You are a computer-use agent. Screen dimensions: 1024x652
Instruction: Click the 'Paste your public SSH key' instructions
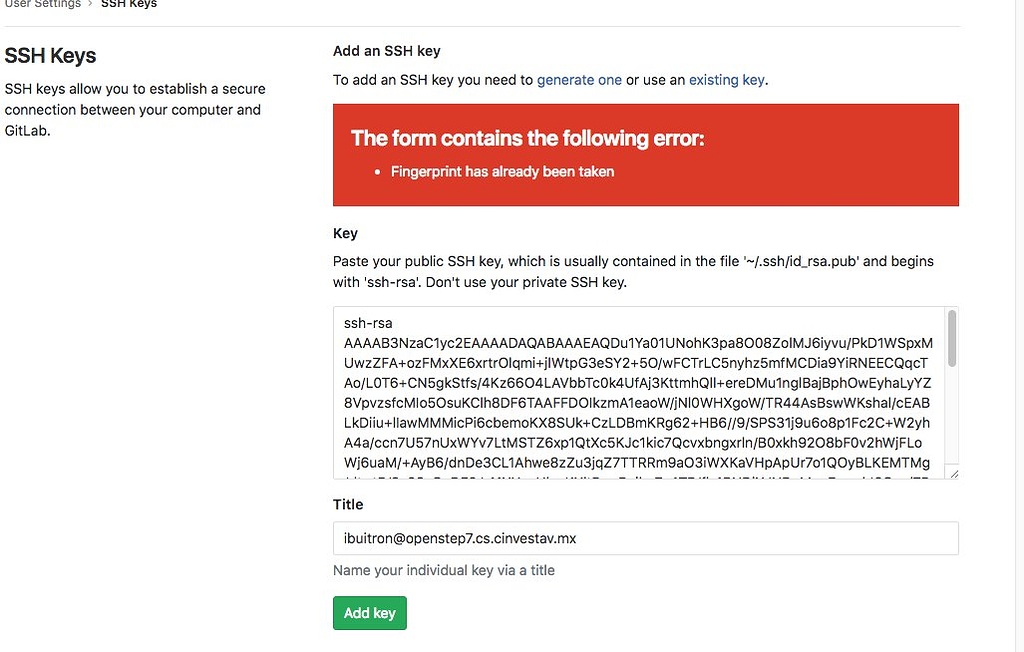coord(632,271)
